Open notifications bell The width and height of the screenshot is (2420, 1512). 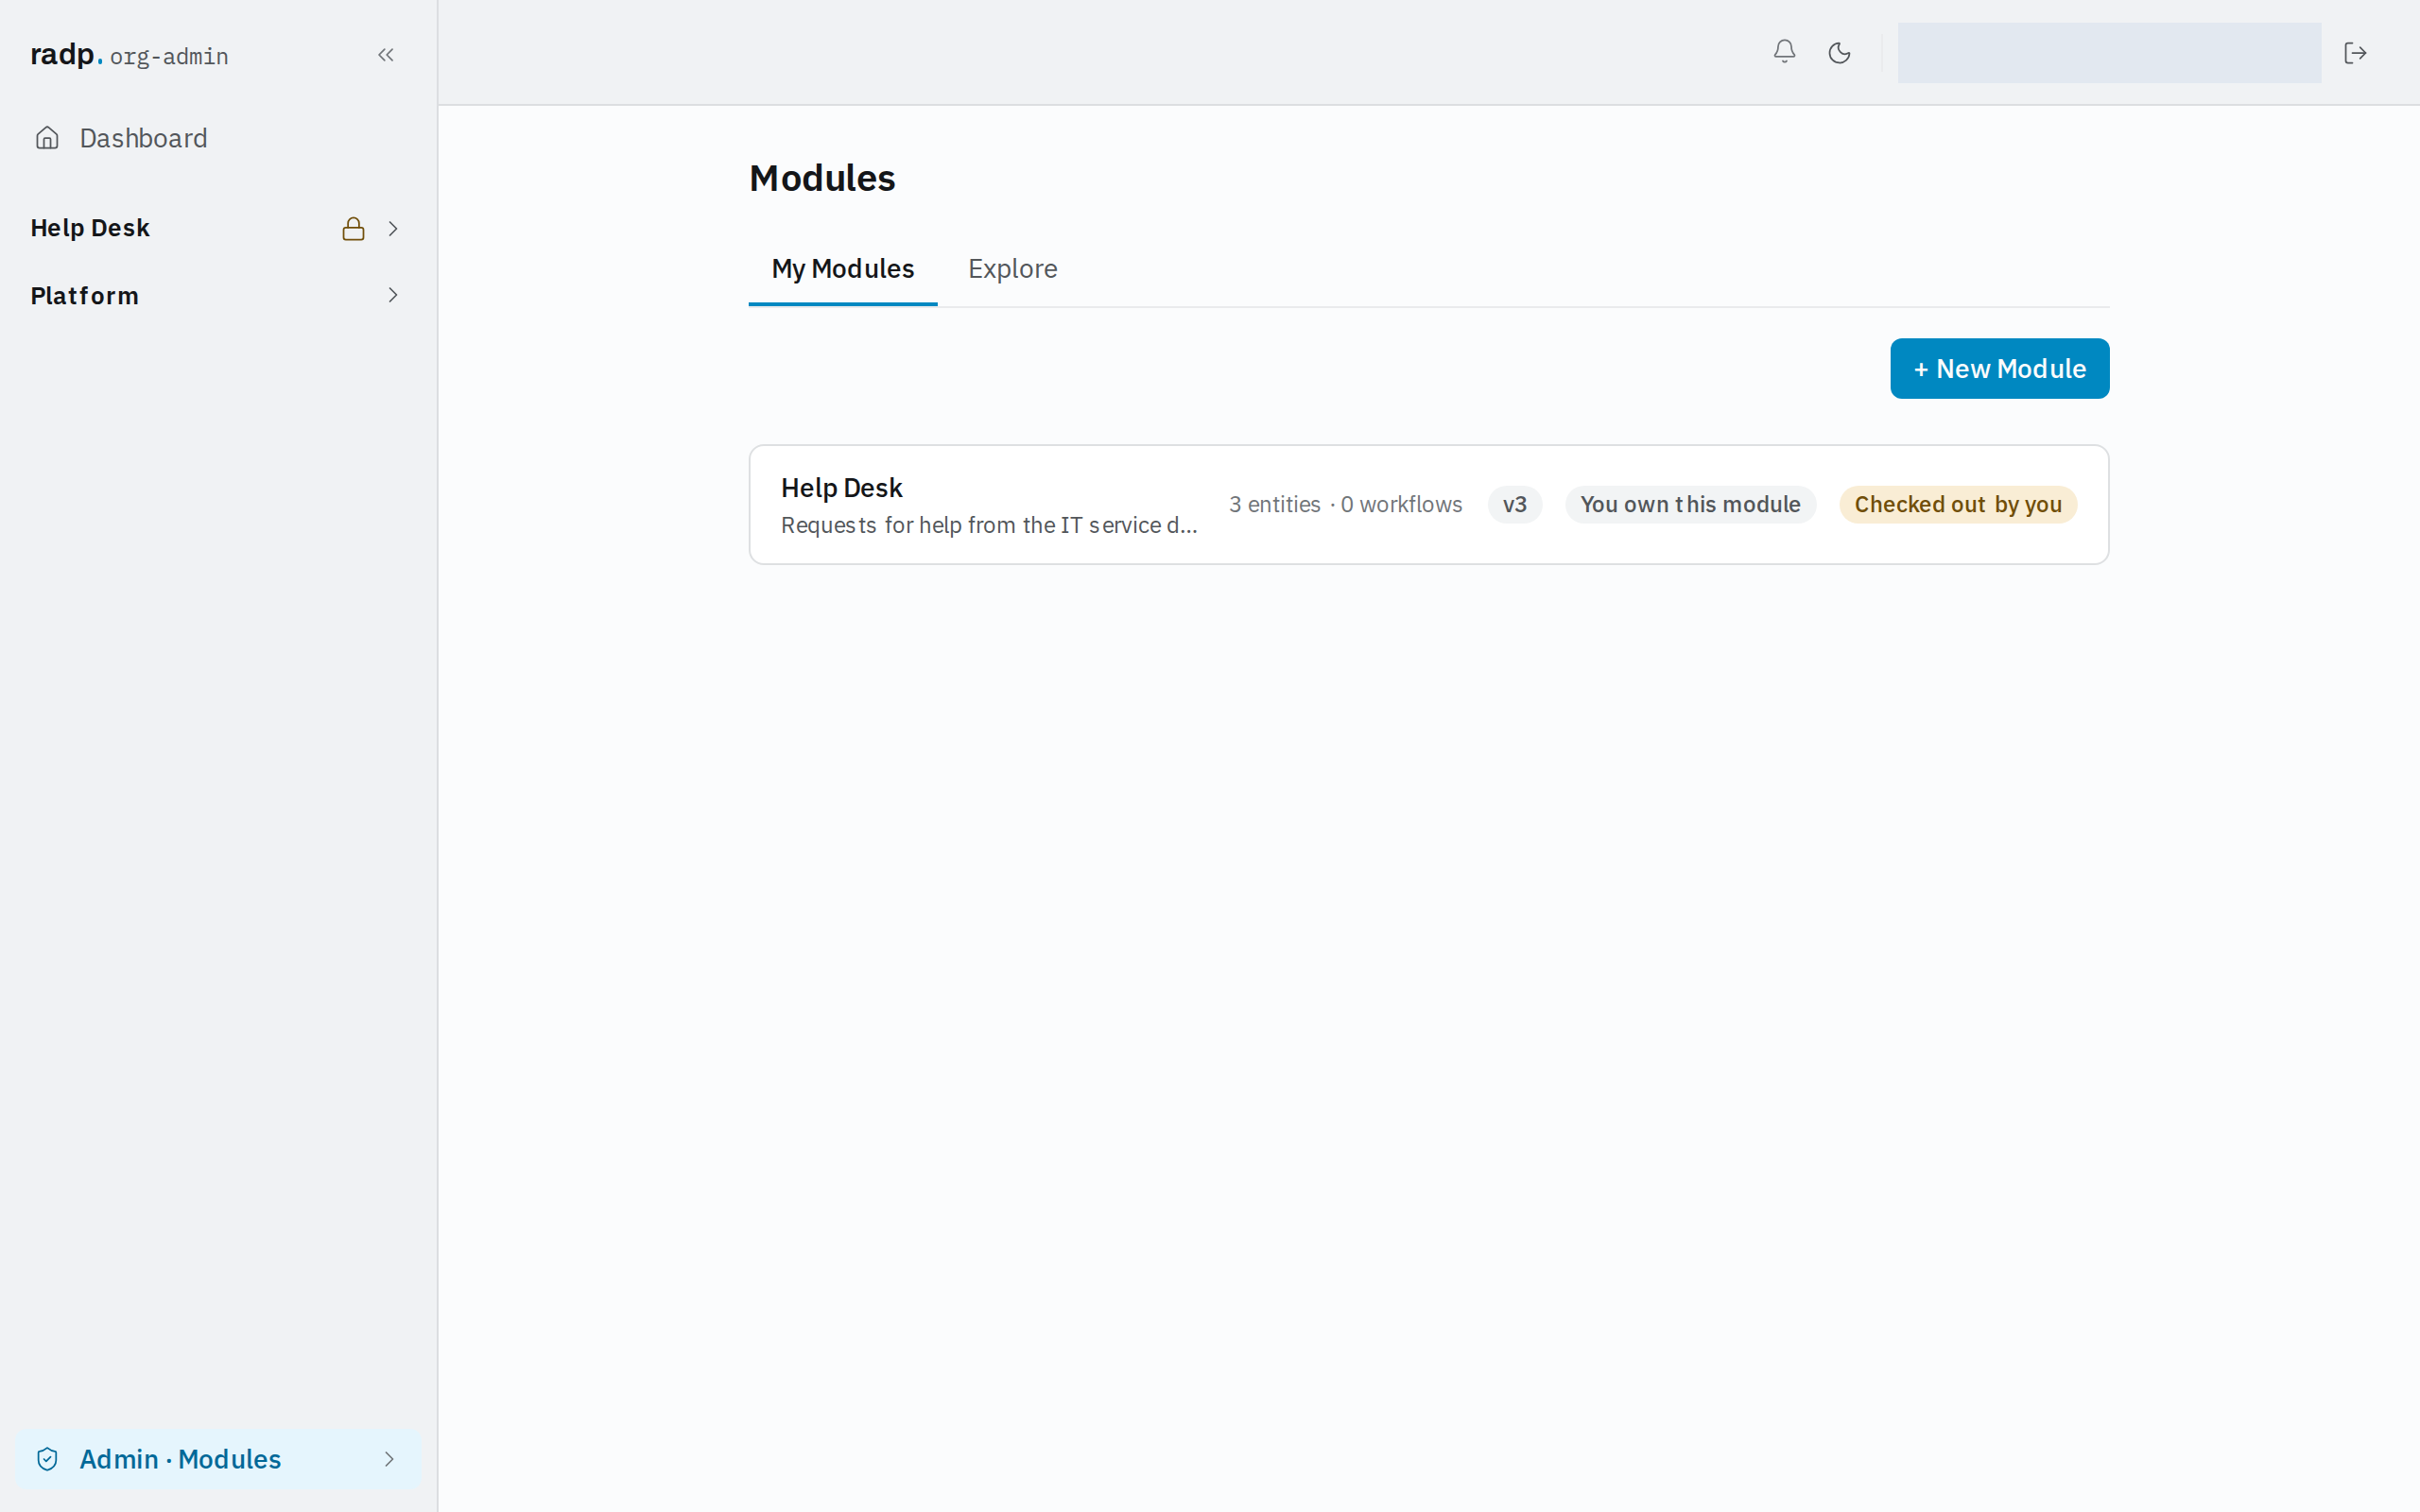1784,52
